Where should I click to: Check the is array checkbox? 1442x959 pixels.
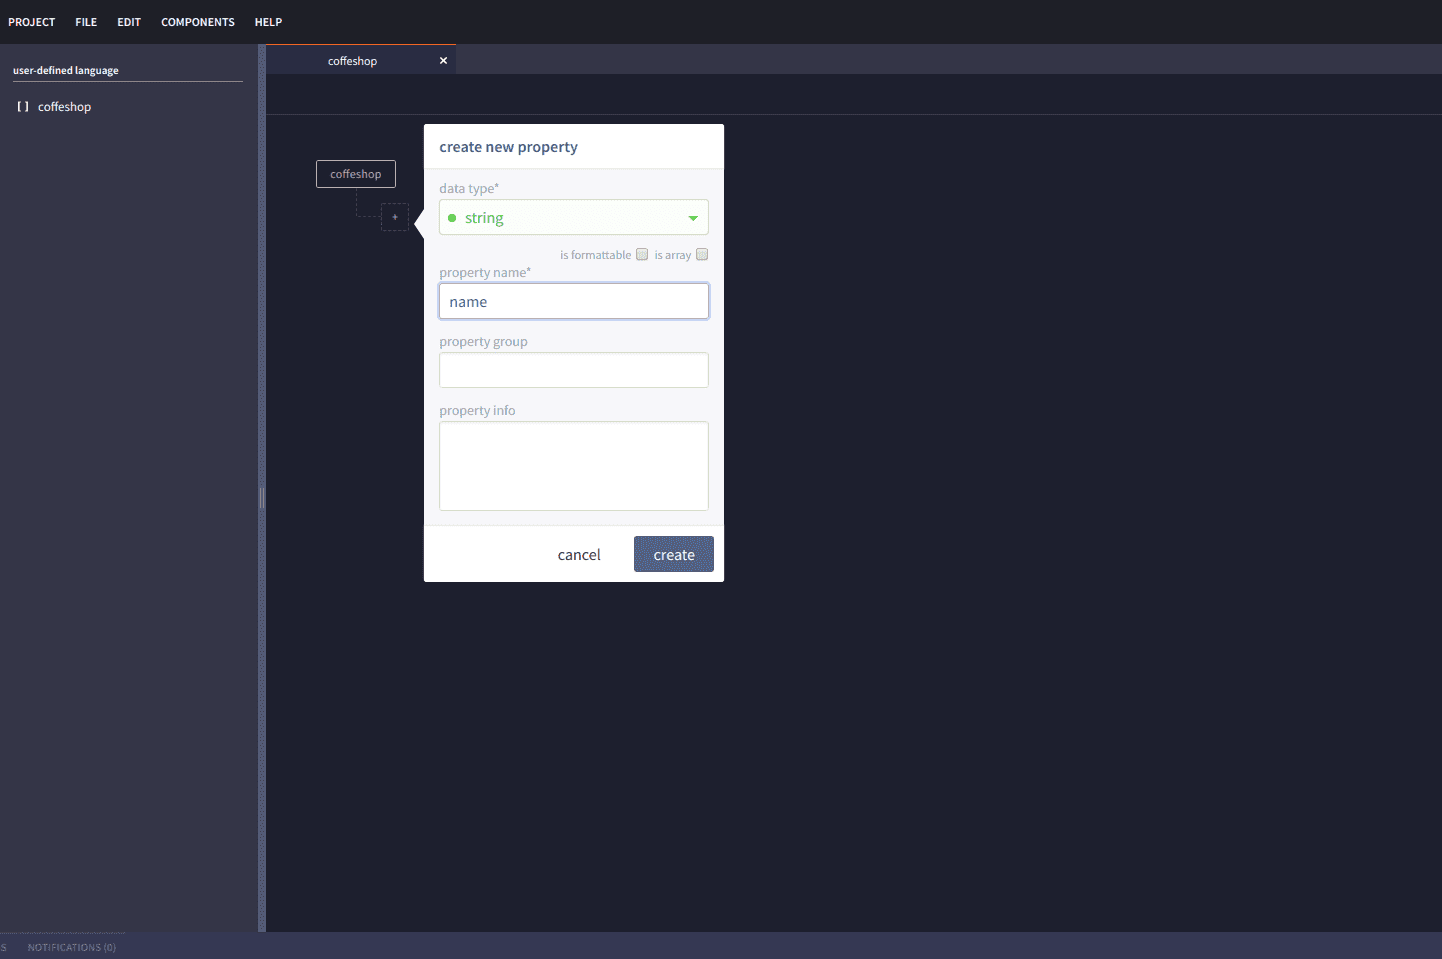pos(702,254)
